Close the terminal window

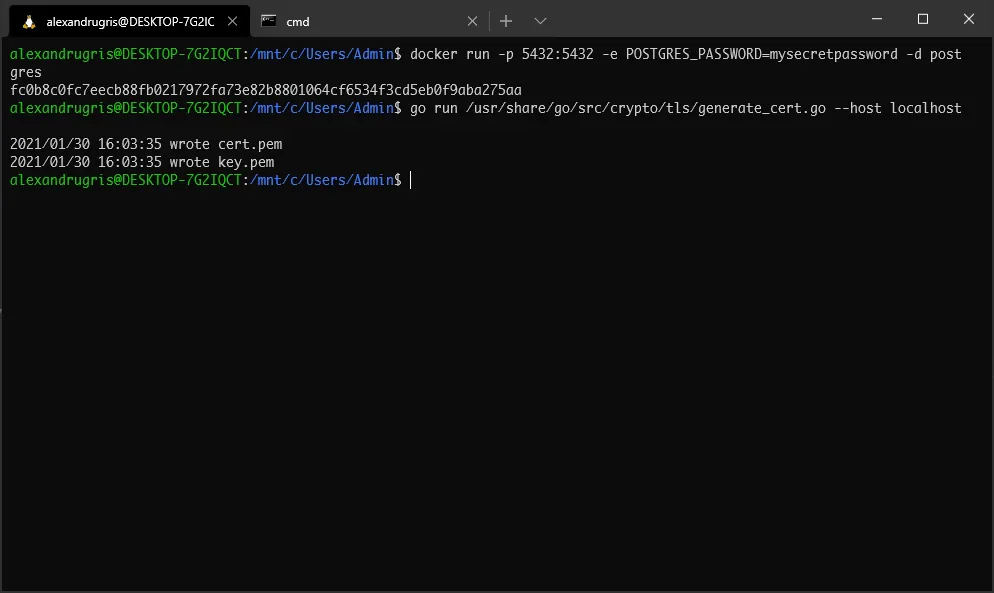(969, 19)
